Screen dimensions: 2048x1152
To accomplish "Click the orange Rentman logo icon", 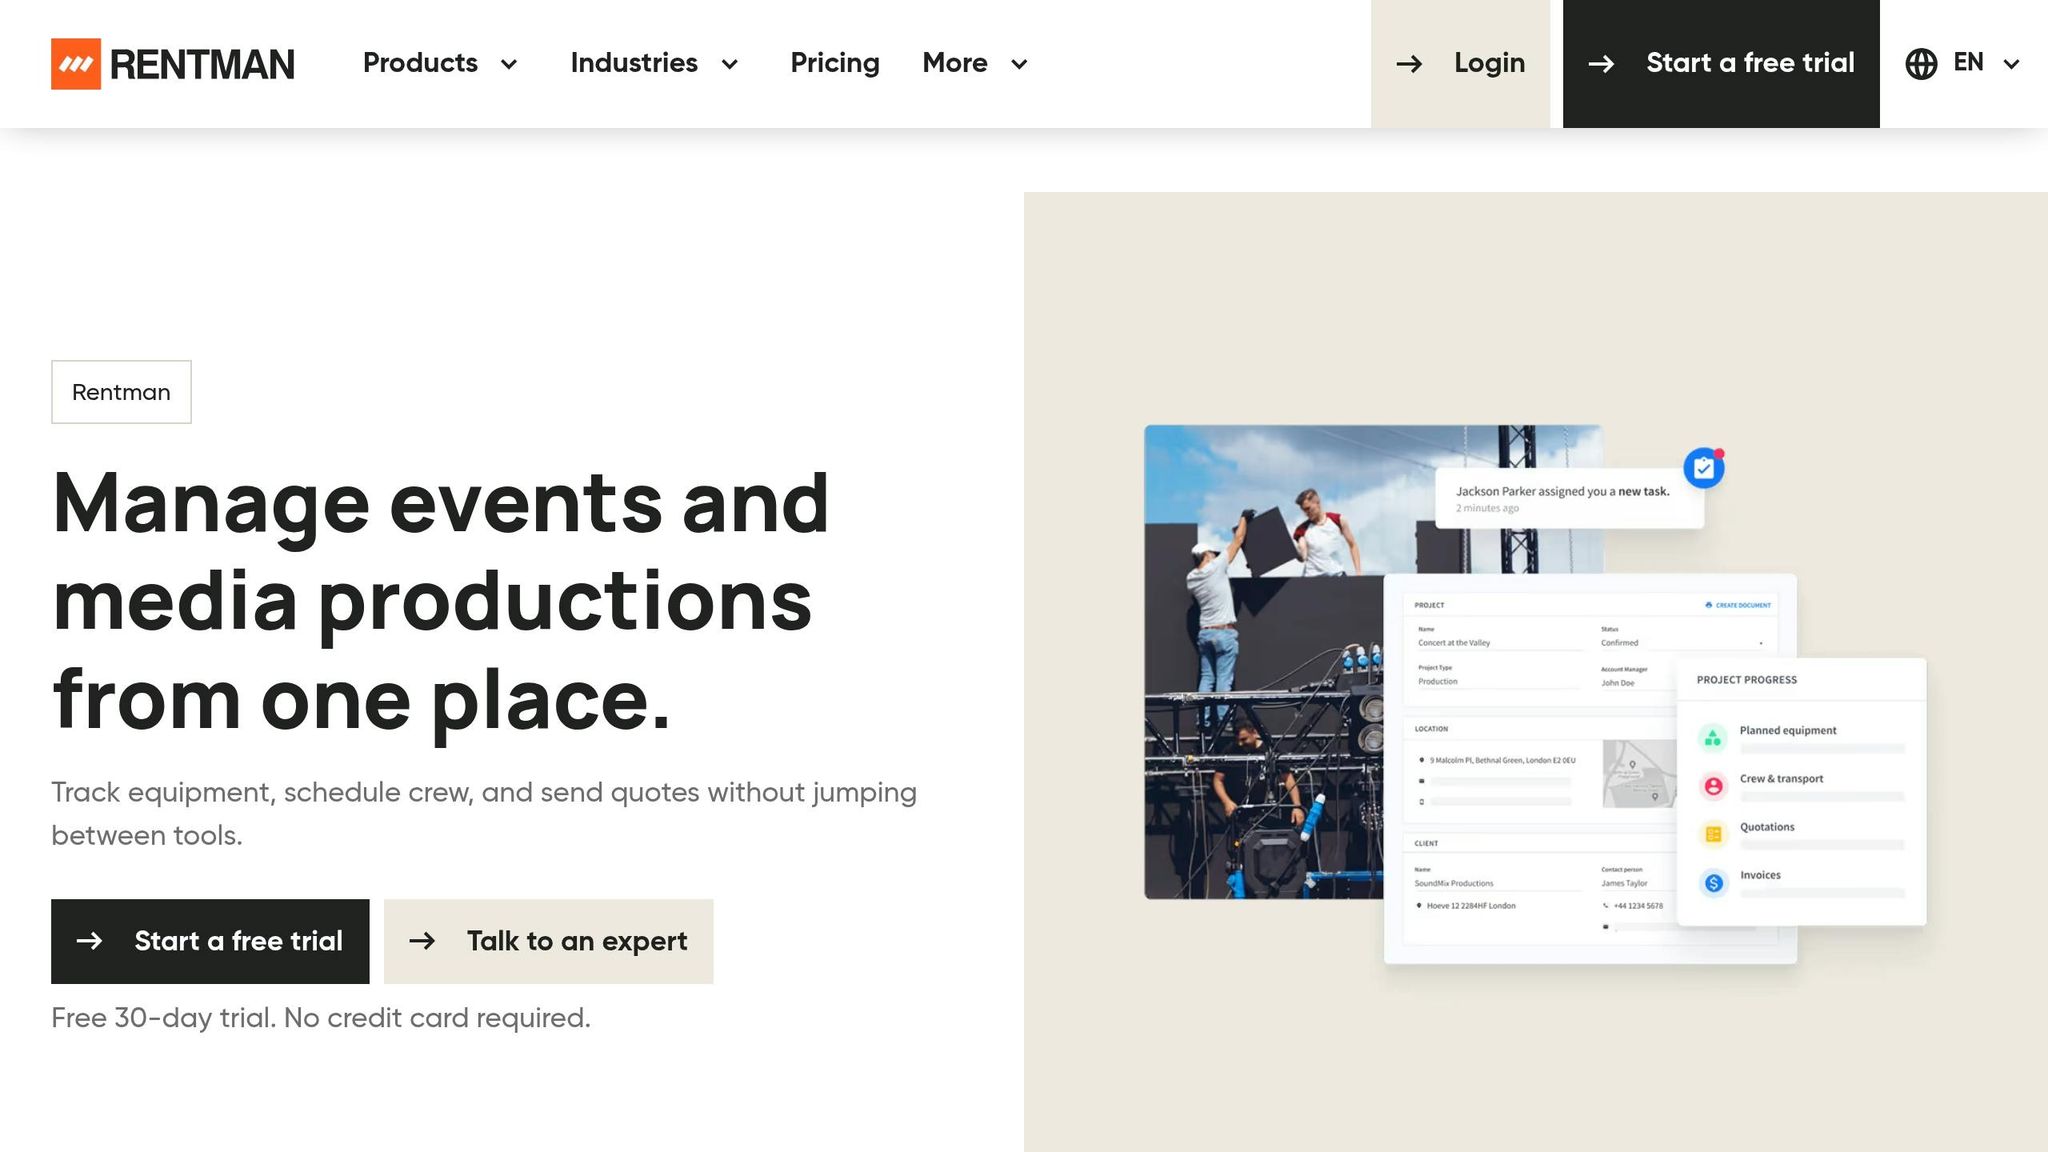I will click(x=76, y=64).
